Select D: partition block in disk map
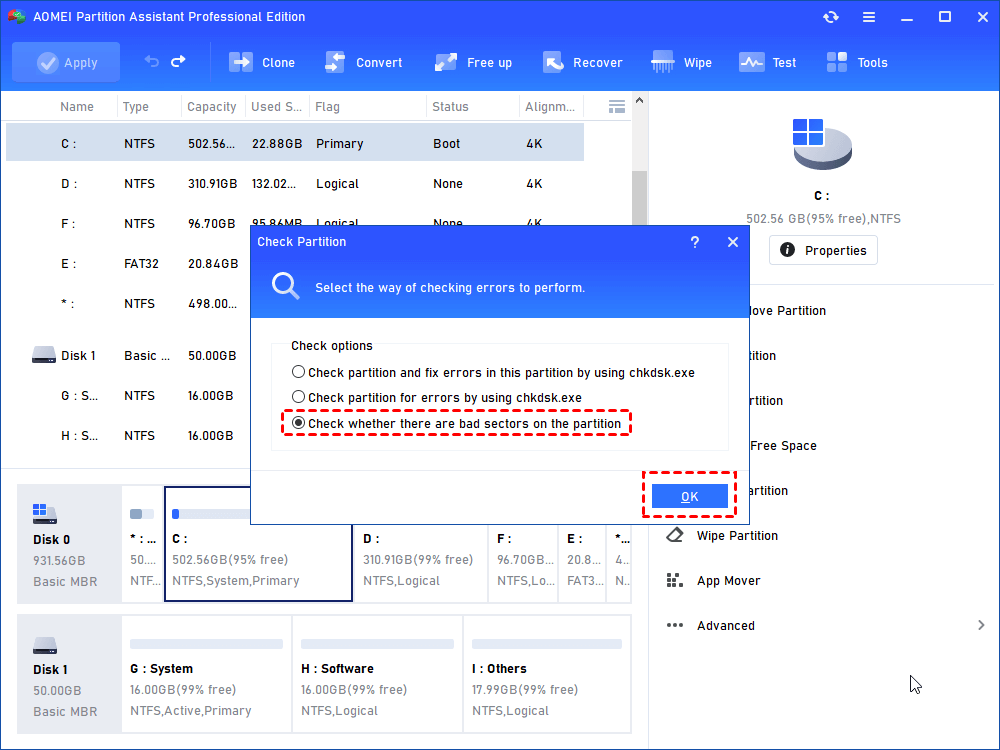1000x750 pixels. pos(421,562)
